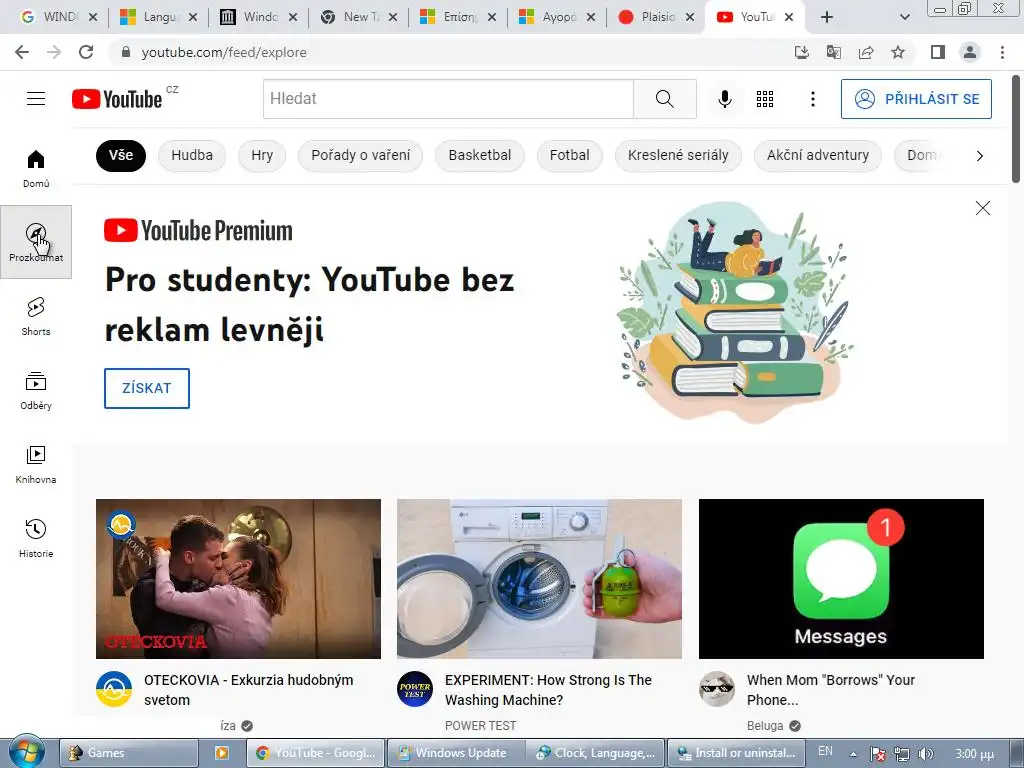Open the Chrome profile avatar
This screenshot has width=1024, height=768.
point(970,52)
